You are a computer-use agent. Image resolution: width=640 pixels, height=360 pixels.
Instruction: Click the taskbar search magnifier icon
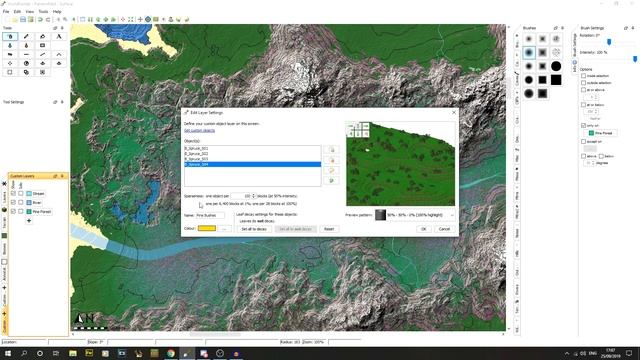tap(24, 353)
